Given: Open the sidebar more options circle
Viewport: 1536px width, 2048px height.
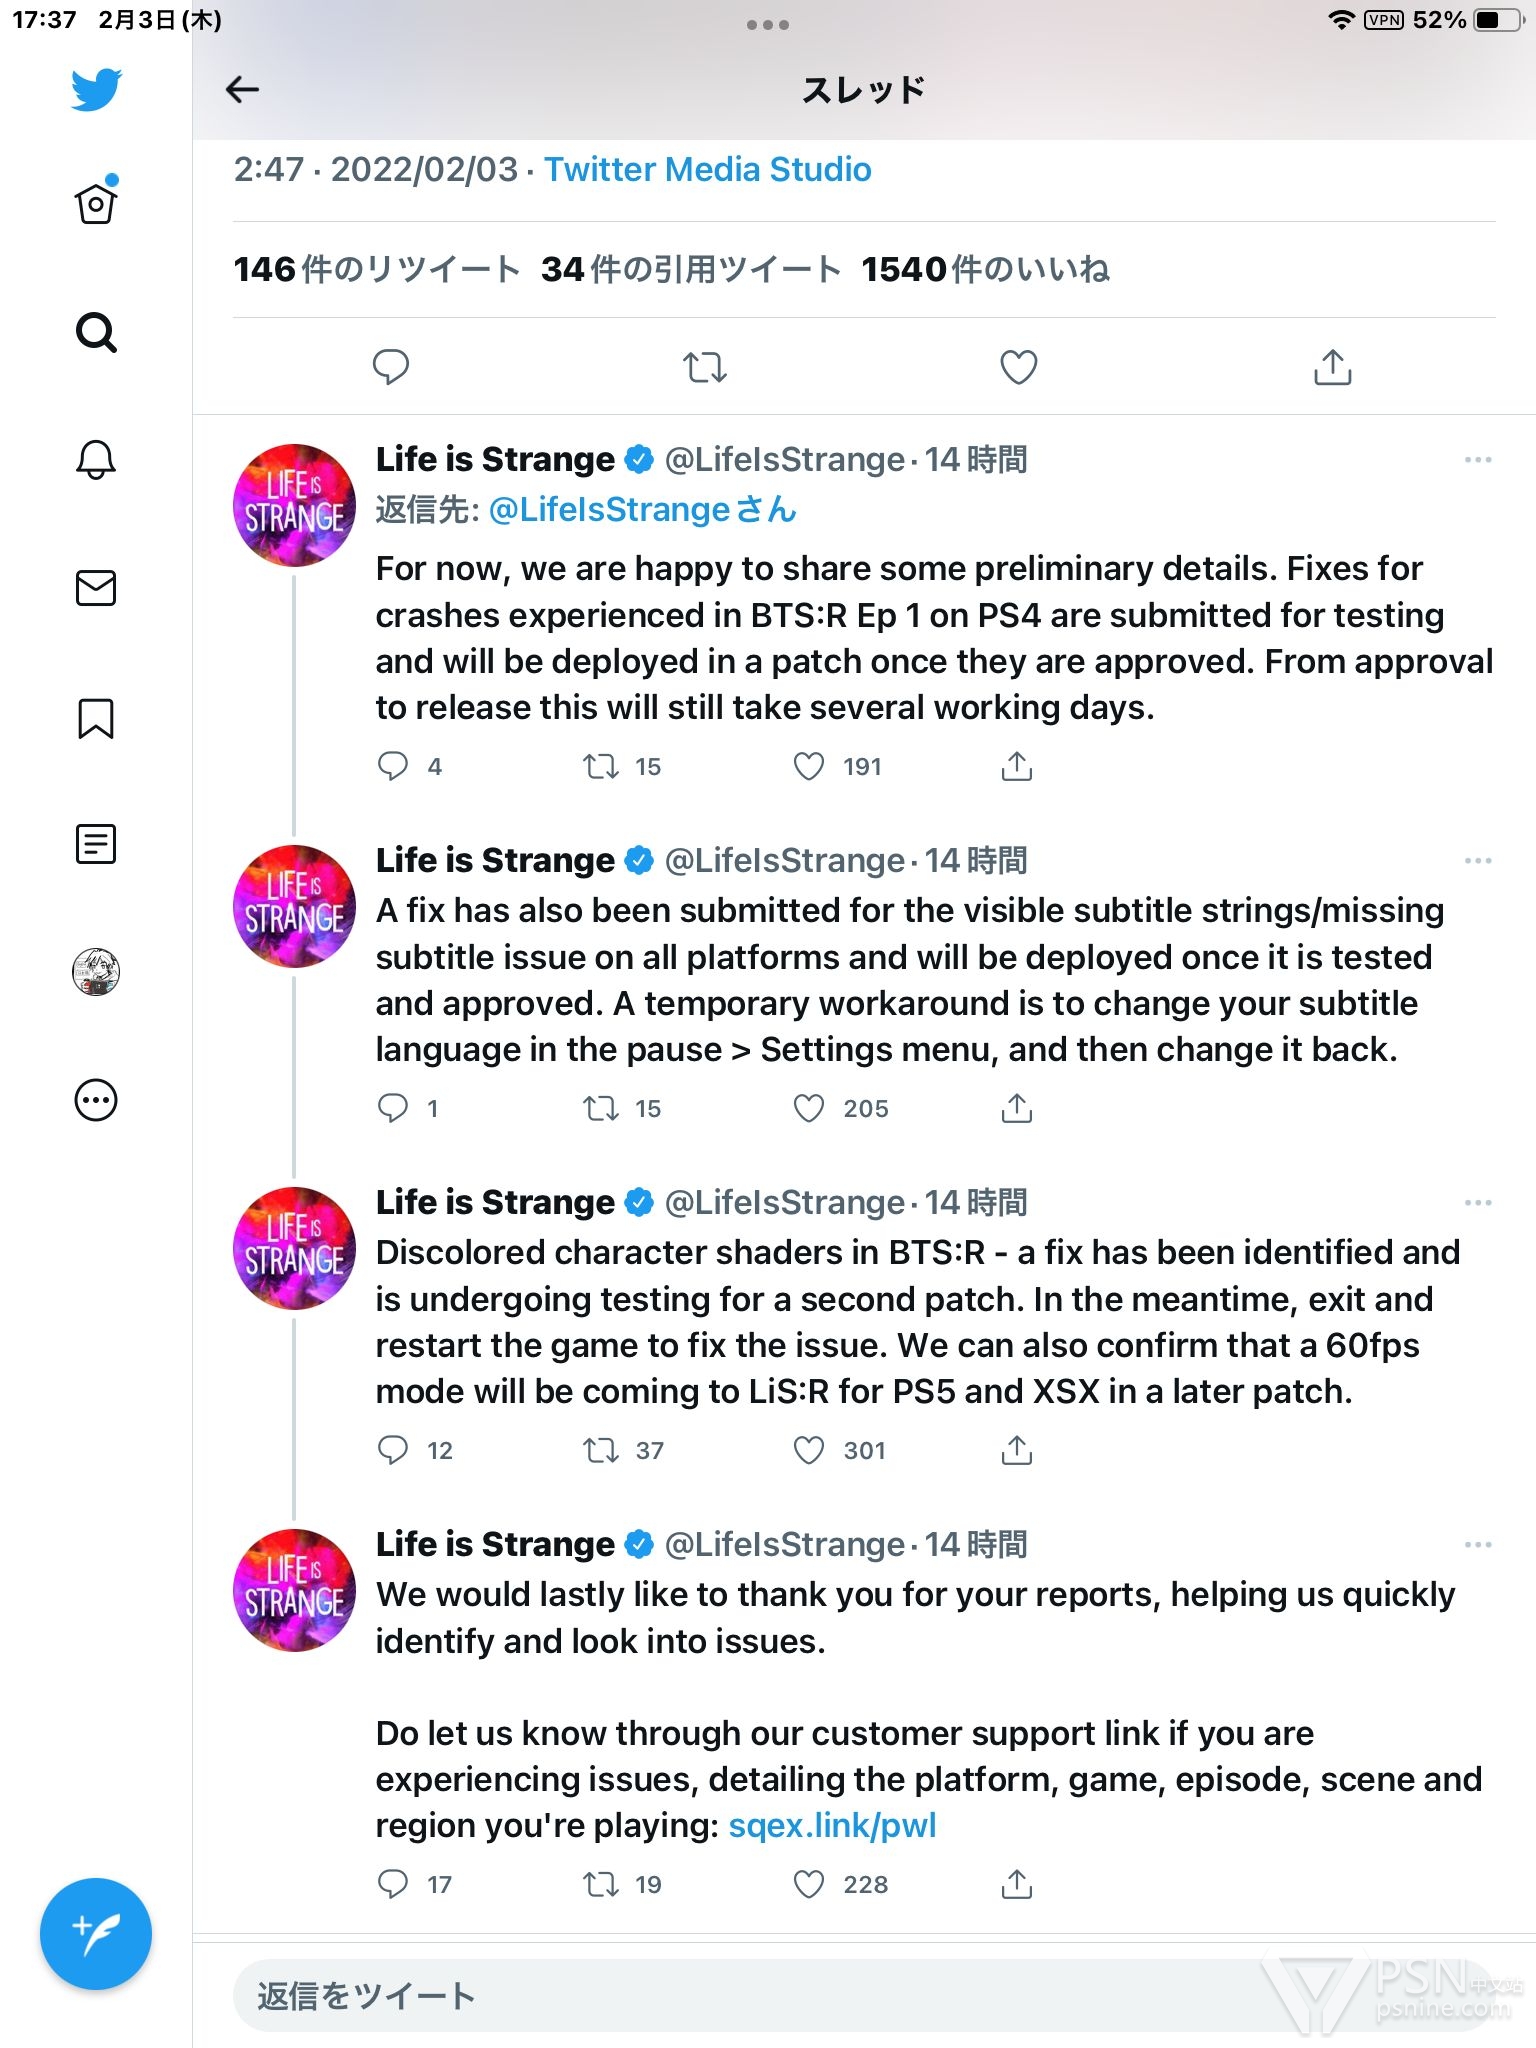Looking at the screenshot, I should click(x=96, y=1100).
